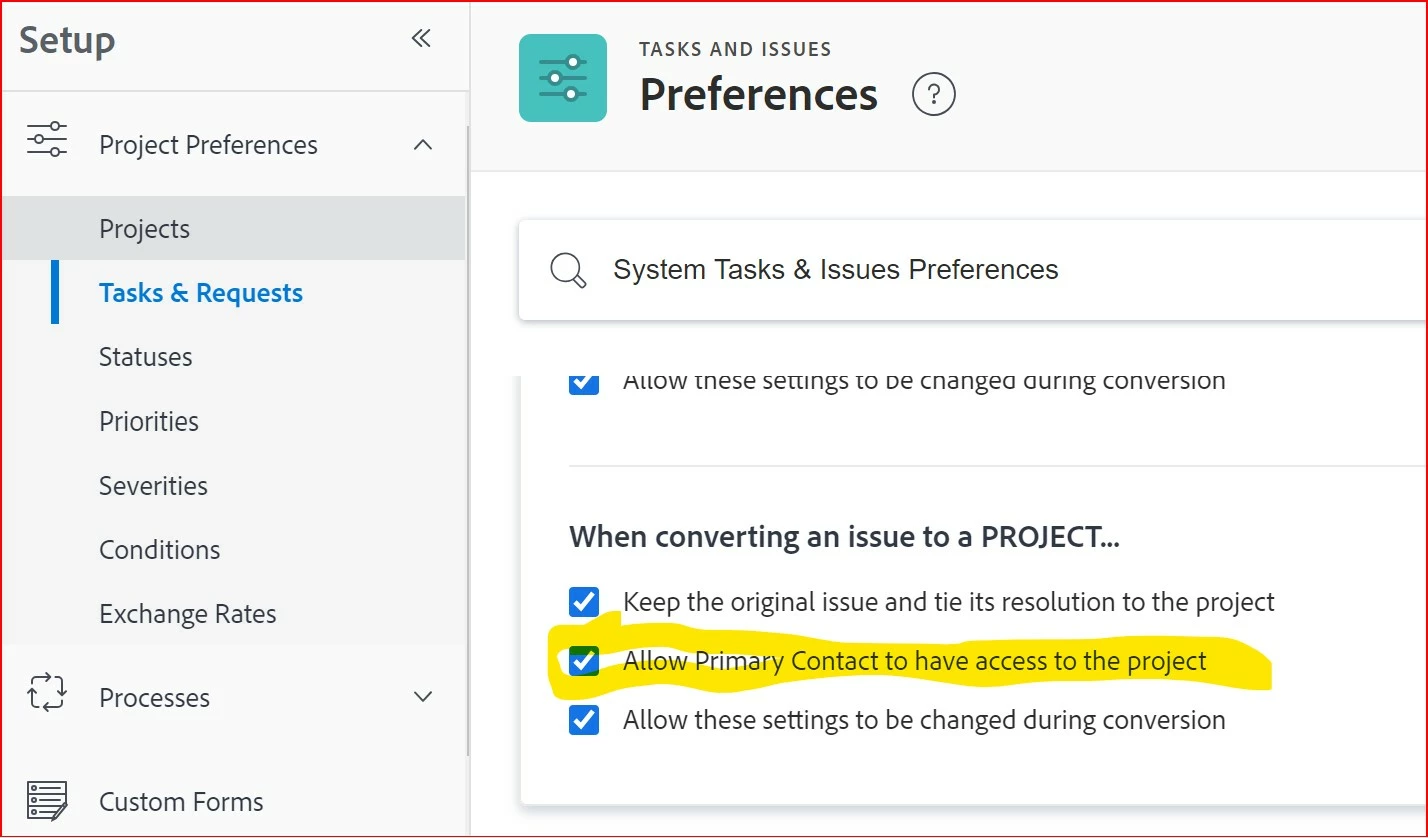The image size is (1428, 838).
Task: Click the System Tasks & Issues Preferences search field
Action: pos(972,270)
